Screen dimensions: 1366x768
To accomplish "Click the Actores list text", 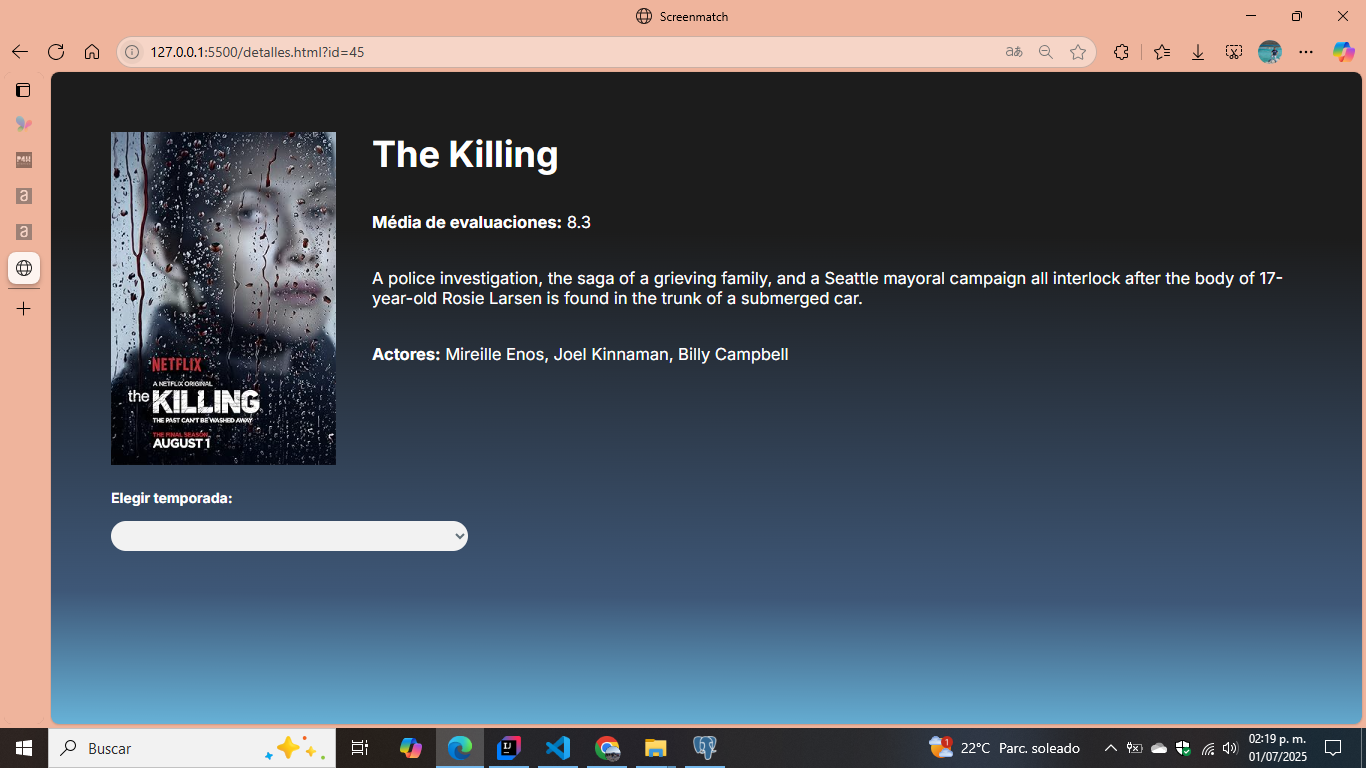I will click(x=580, y=354).
